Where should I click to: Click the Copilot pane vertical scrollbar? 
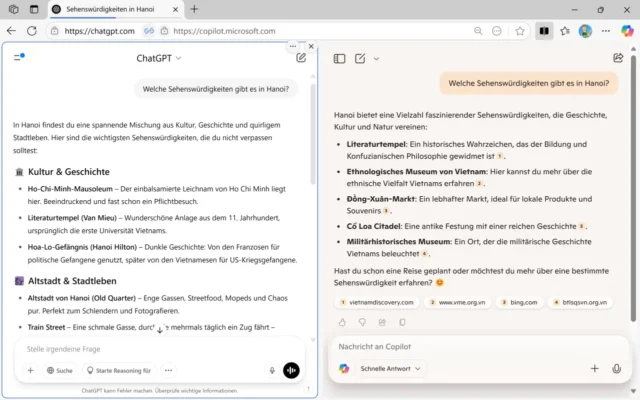tap(633, 188)
